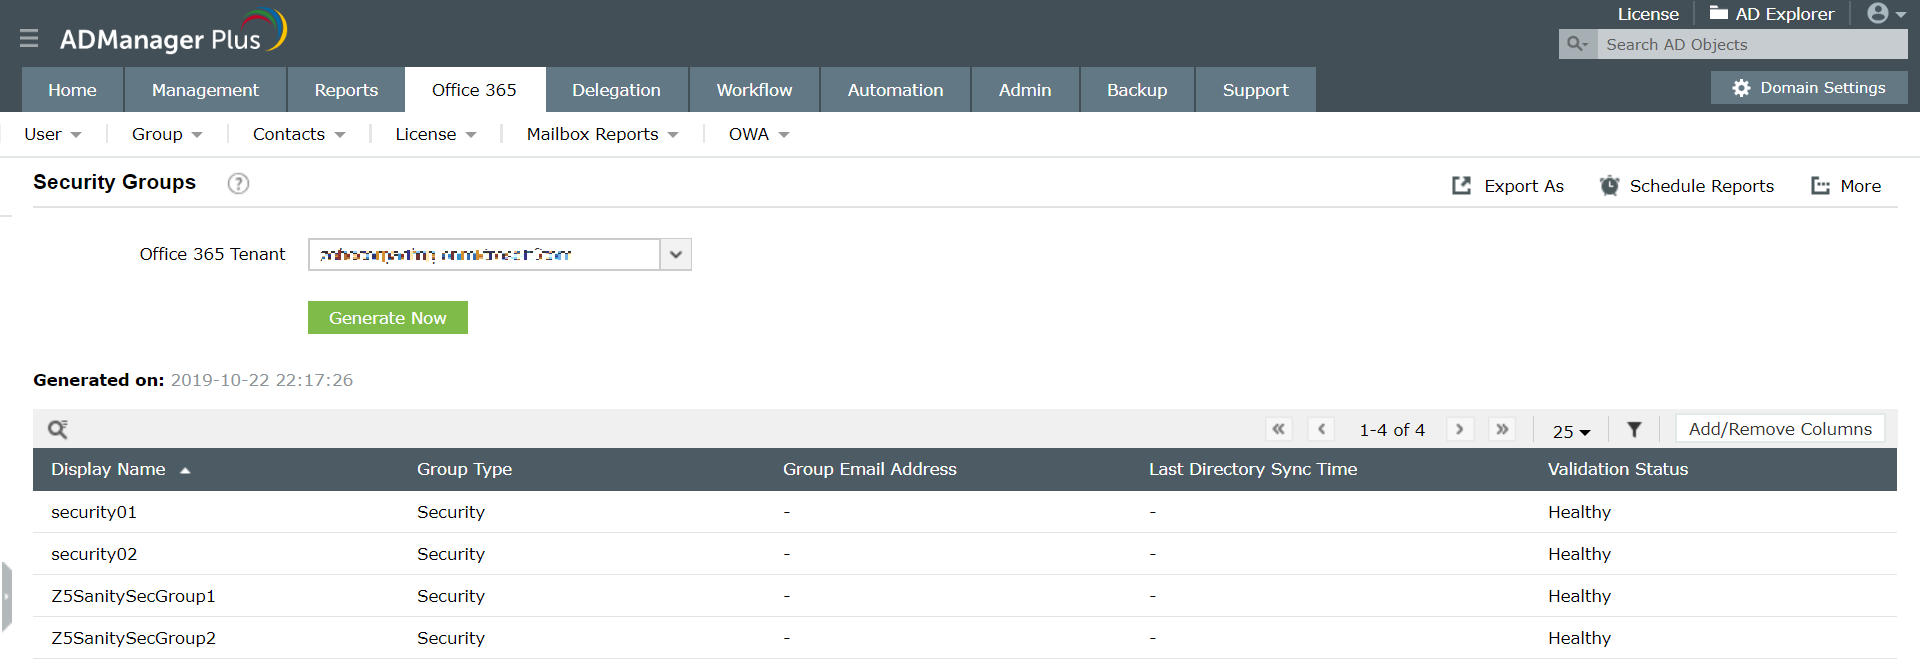Image resolution: width=1920 pixels, height=666 pixels.
Task: Click Export As text link
Action: [x=1524, y=186]
